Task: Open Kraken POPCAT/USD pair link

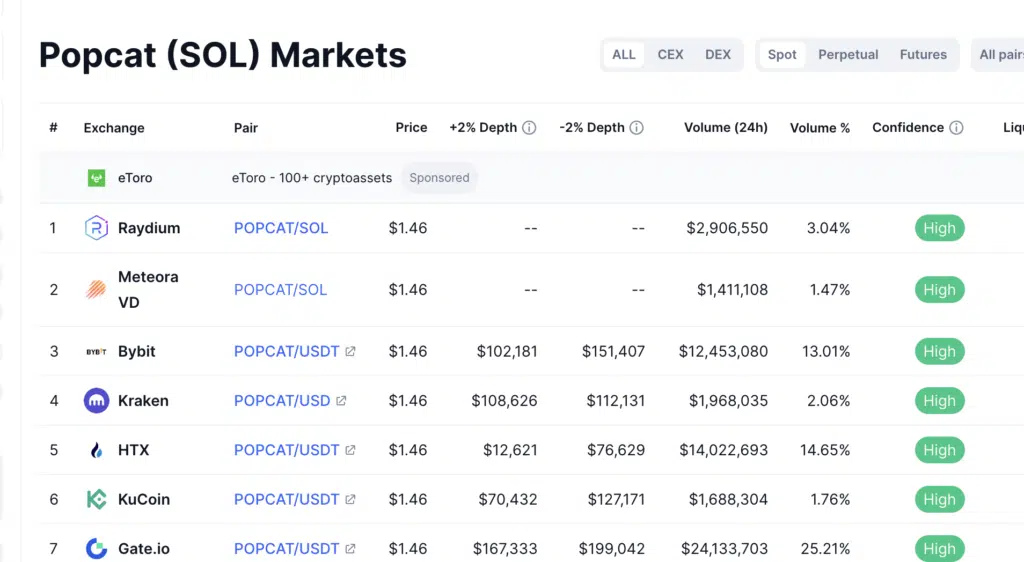Action: click(x=282, y=400)
